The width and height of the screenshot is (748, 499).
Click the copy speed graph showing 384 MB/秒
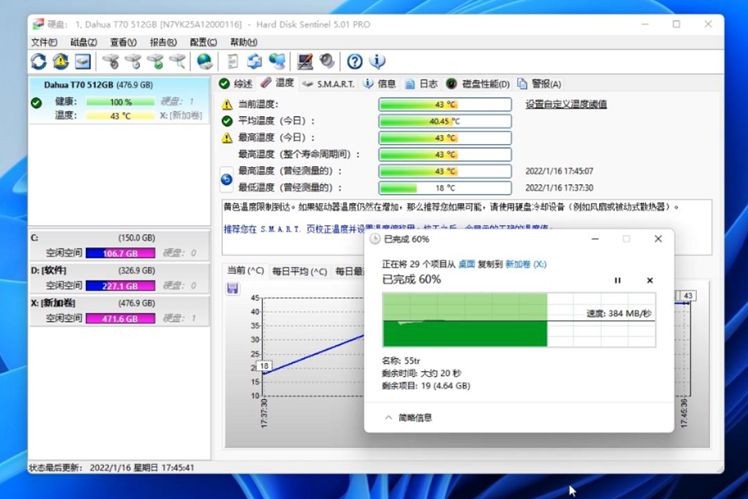point(519,320)
